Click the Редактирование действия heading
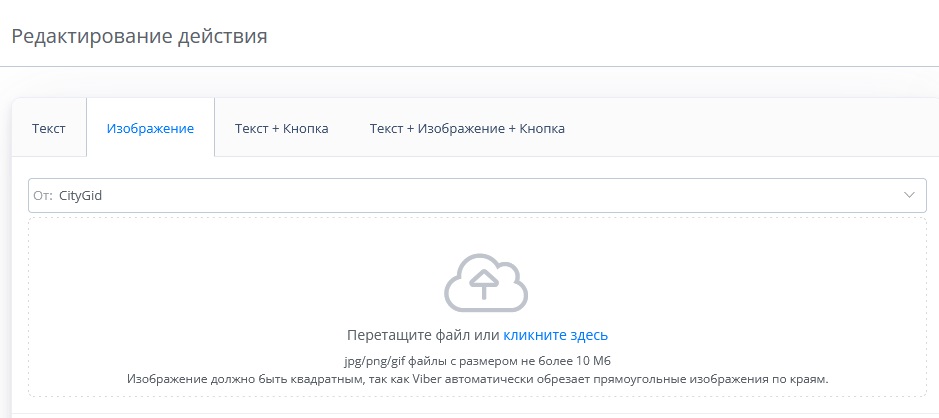 click(x=139, y=36)
